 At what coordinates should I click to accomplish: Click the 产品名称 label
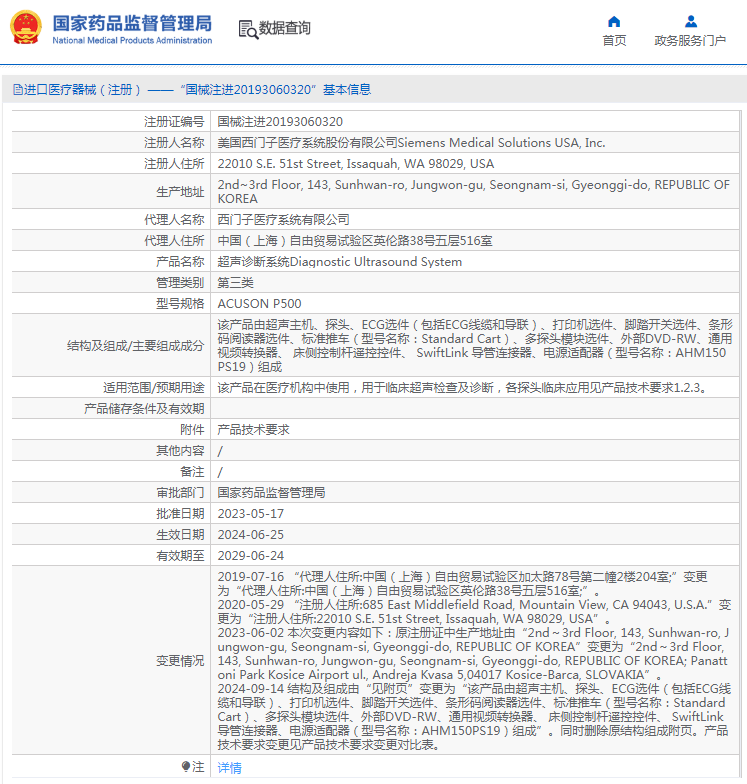coord(180,262)
